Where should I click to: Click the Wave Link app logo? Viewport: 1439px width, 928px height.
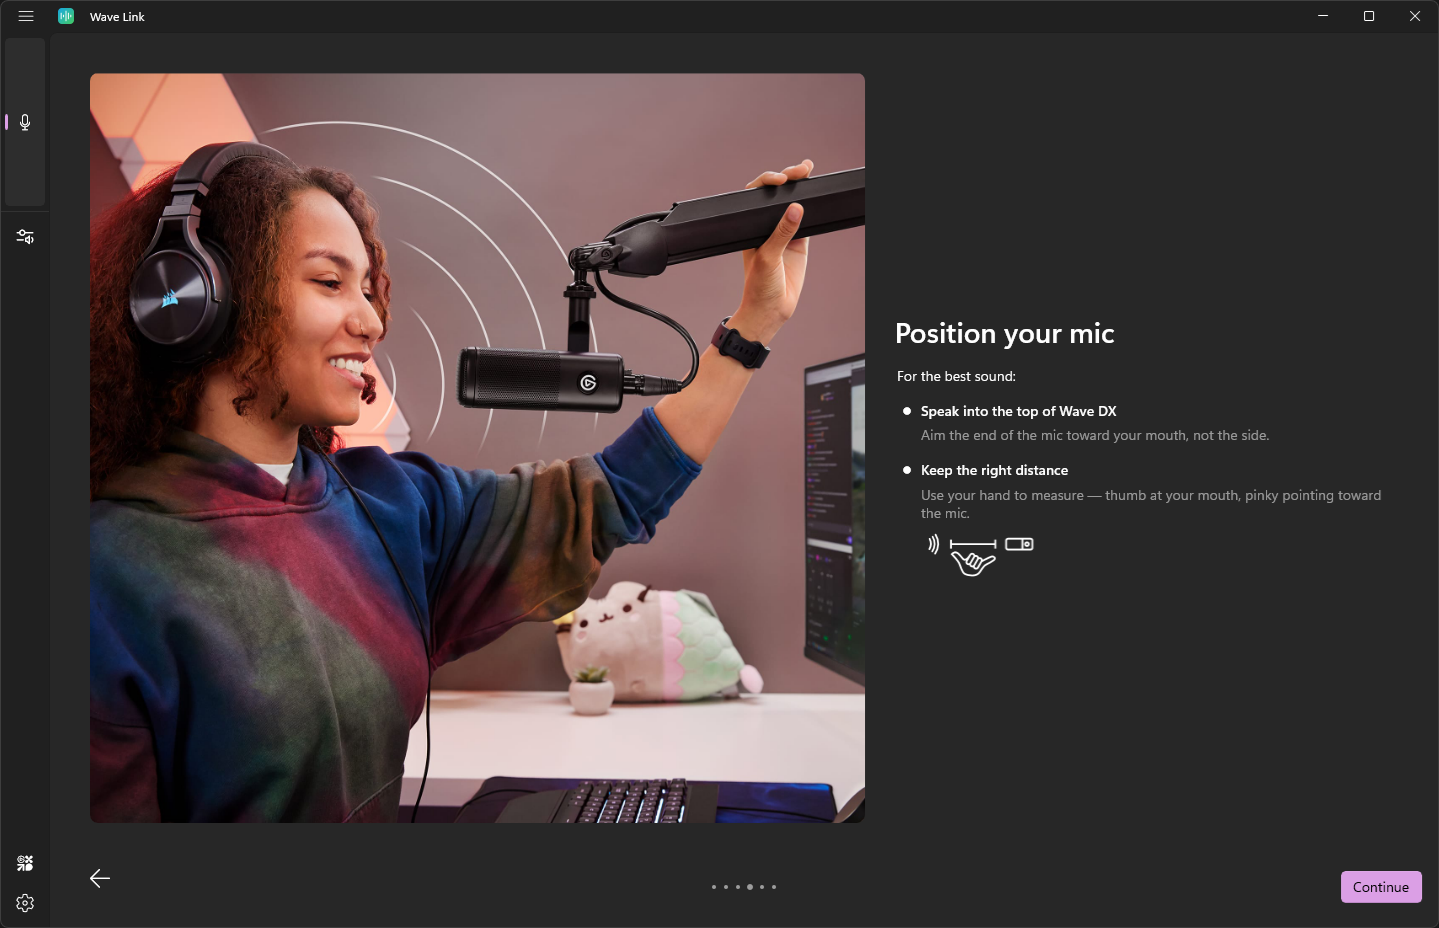coord(66,16)
